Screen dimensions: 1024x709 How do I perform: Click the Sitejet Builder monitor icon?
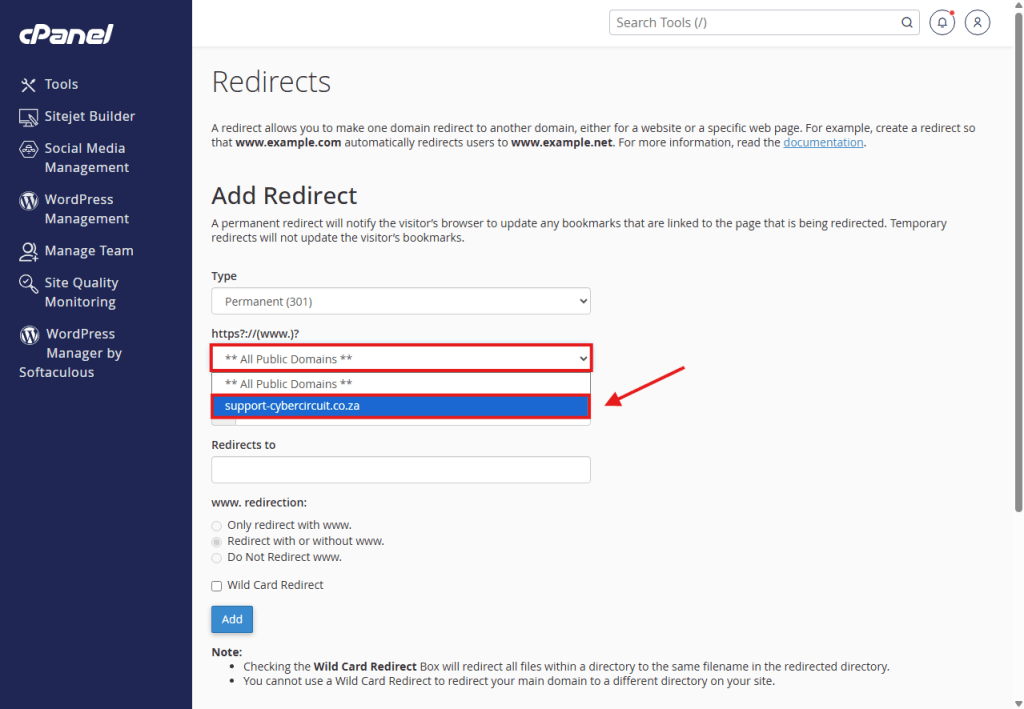(x=28, y=117)
